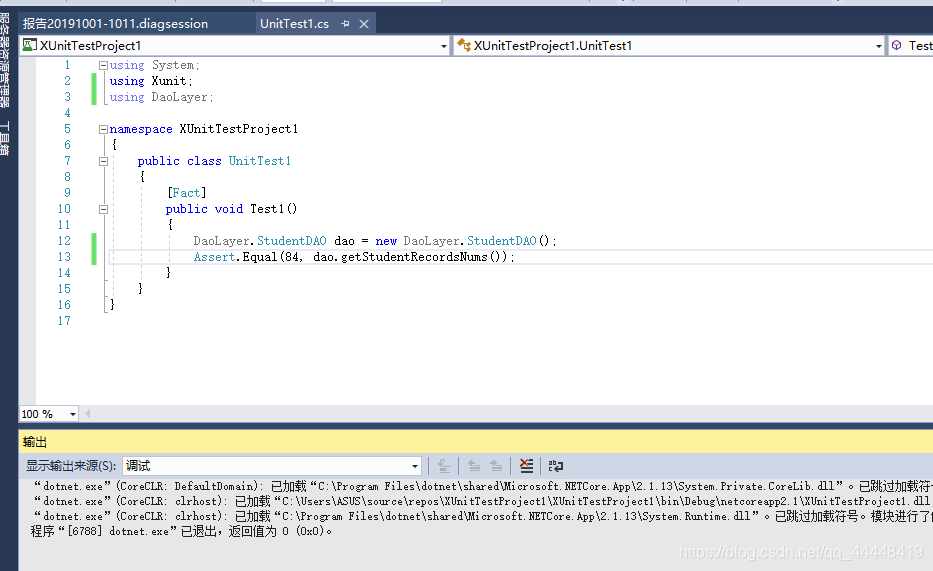This screenshot has height=571, width=933.
Task: Go to next message in output
Action: pyautogui.click(x=496, y=466)
